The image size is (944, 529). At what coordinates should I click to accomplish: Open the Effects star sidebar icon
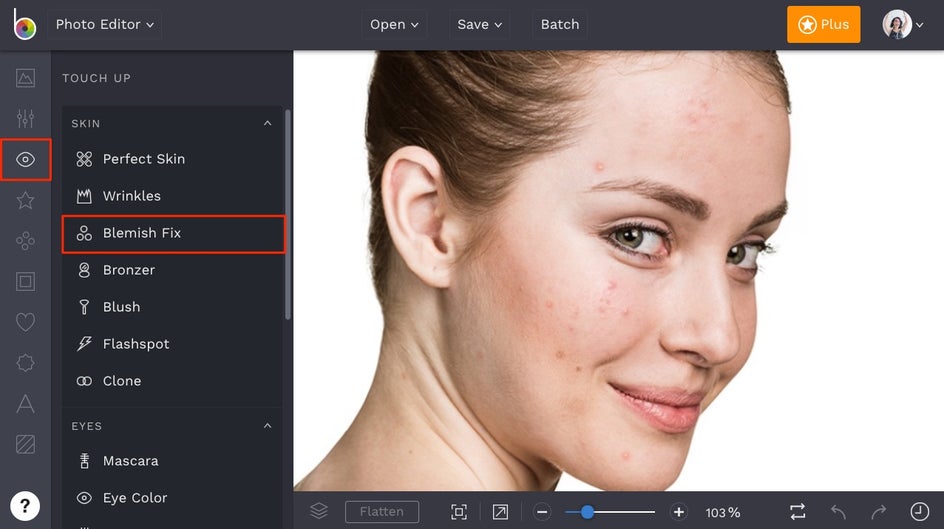coord(25,200)
